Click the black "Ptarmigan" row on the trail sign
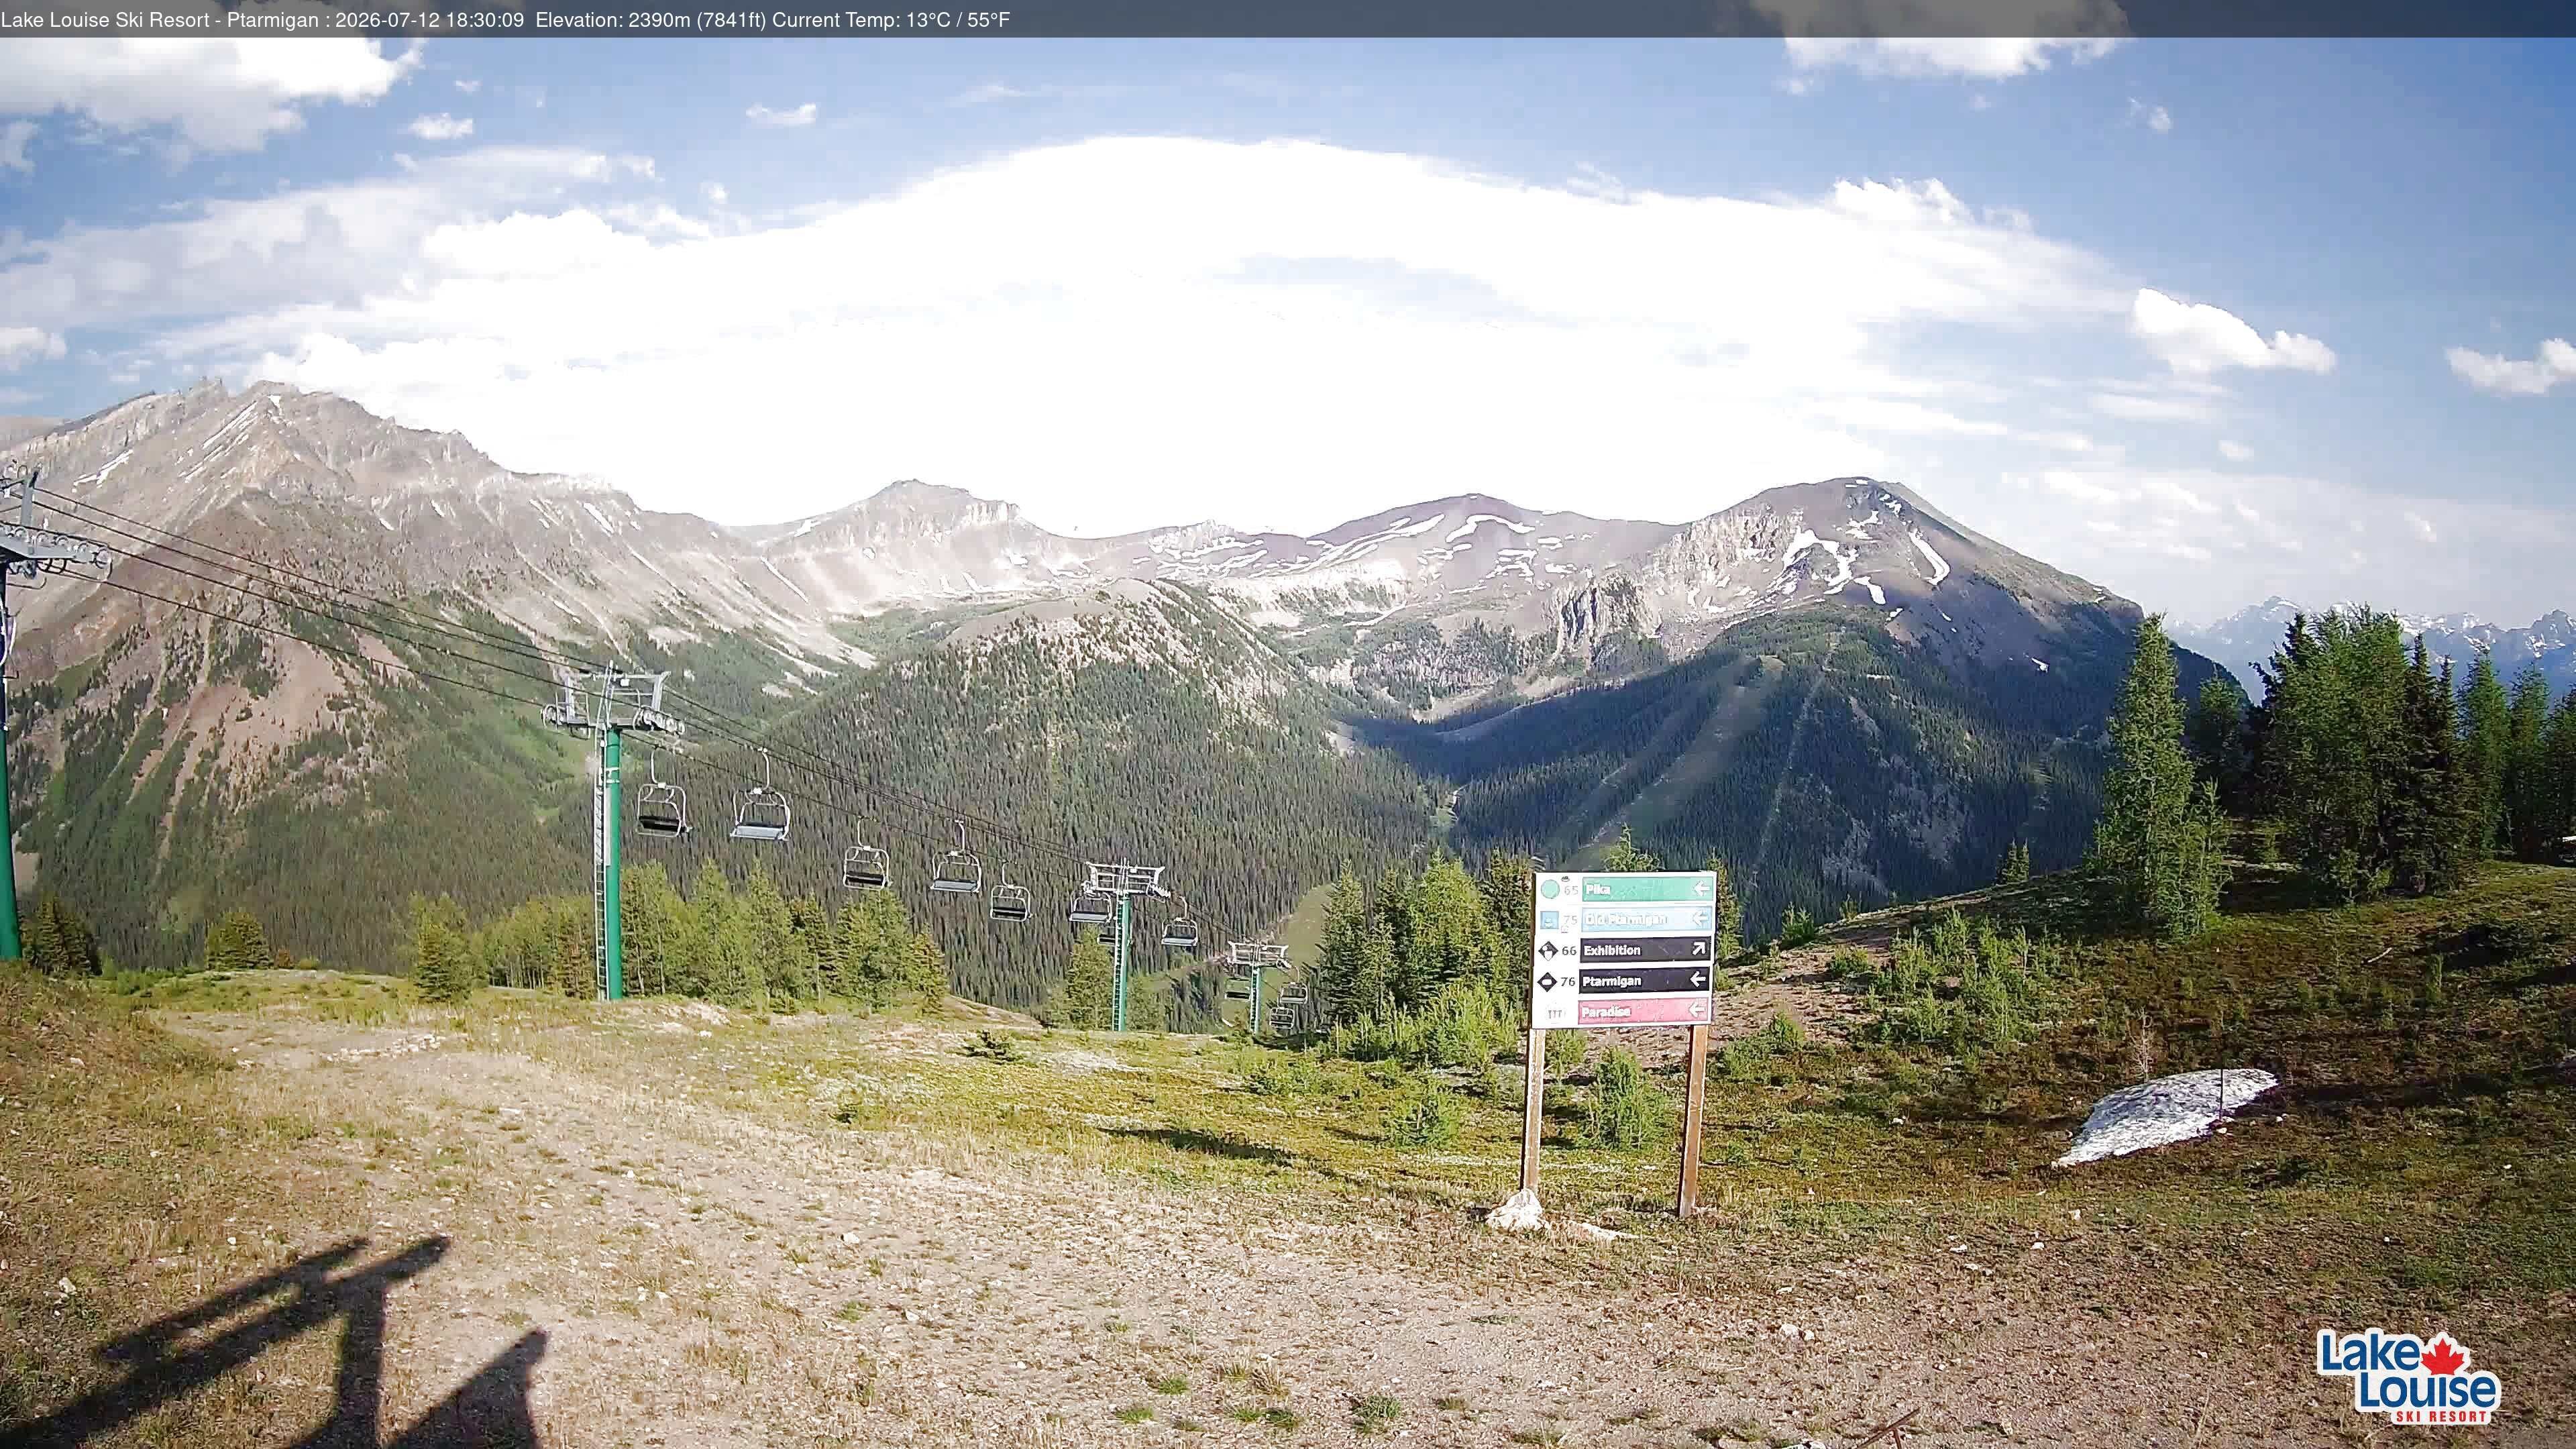Viewport: 2576px width, 1449px height. coord(1645,981)
